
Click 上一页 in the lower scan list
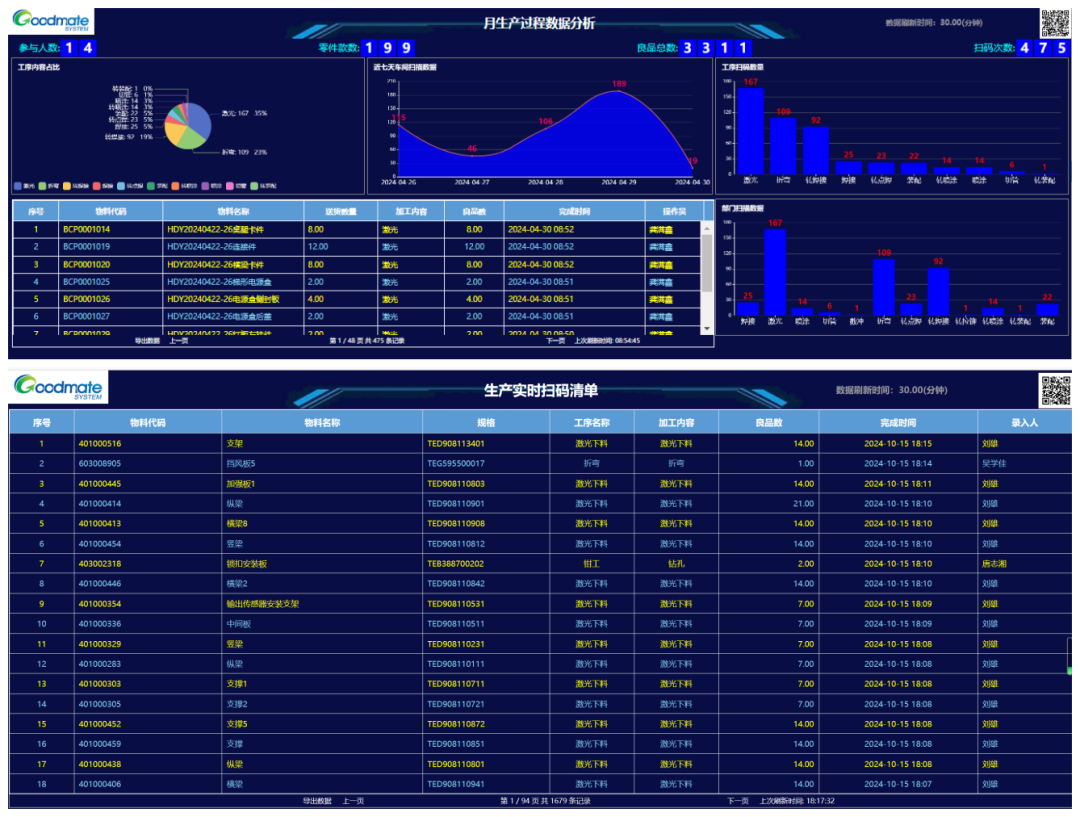(352, 801)
